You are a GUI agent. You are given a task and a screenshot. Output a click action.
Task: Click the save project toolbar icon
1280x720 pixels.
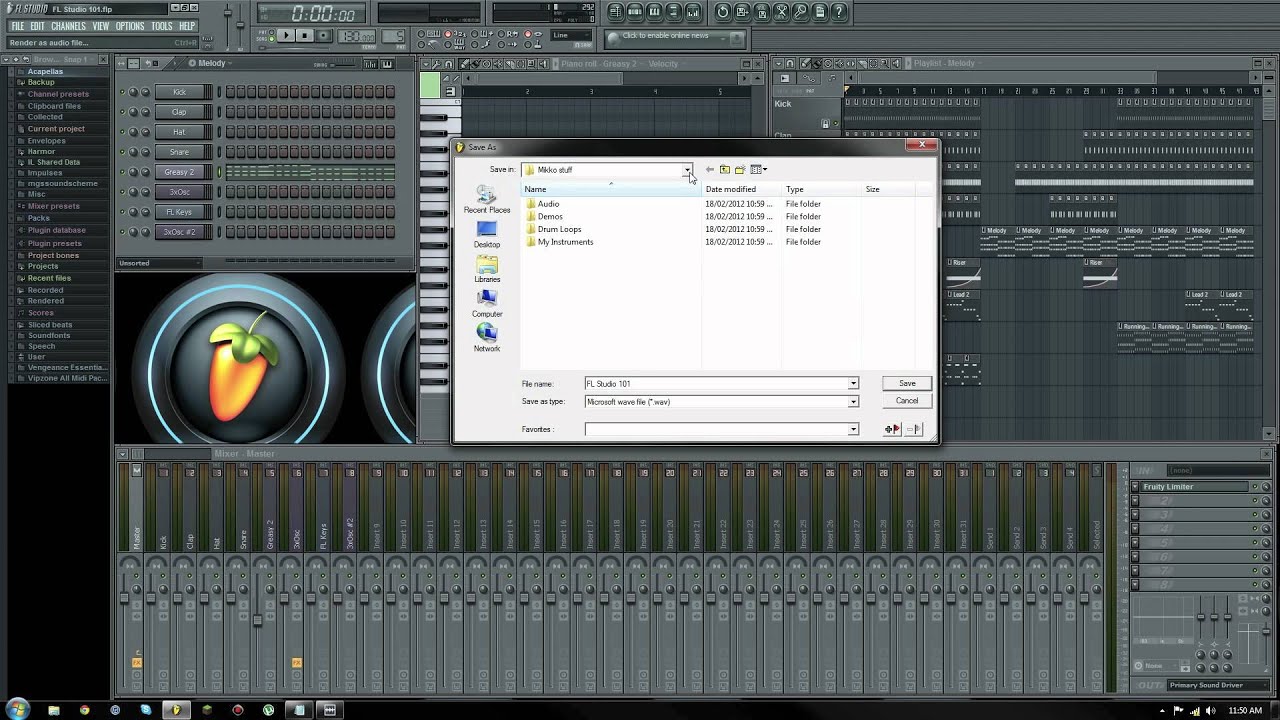pos(742,12)
